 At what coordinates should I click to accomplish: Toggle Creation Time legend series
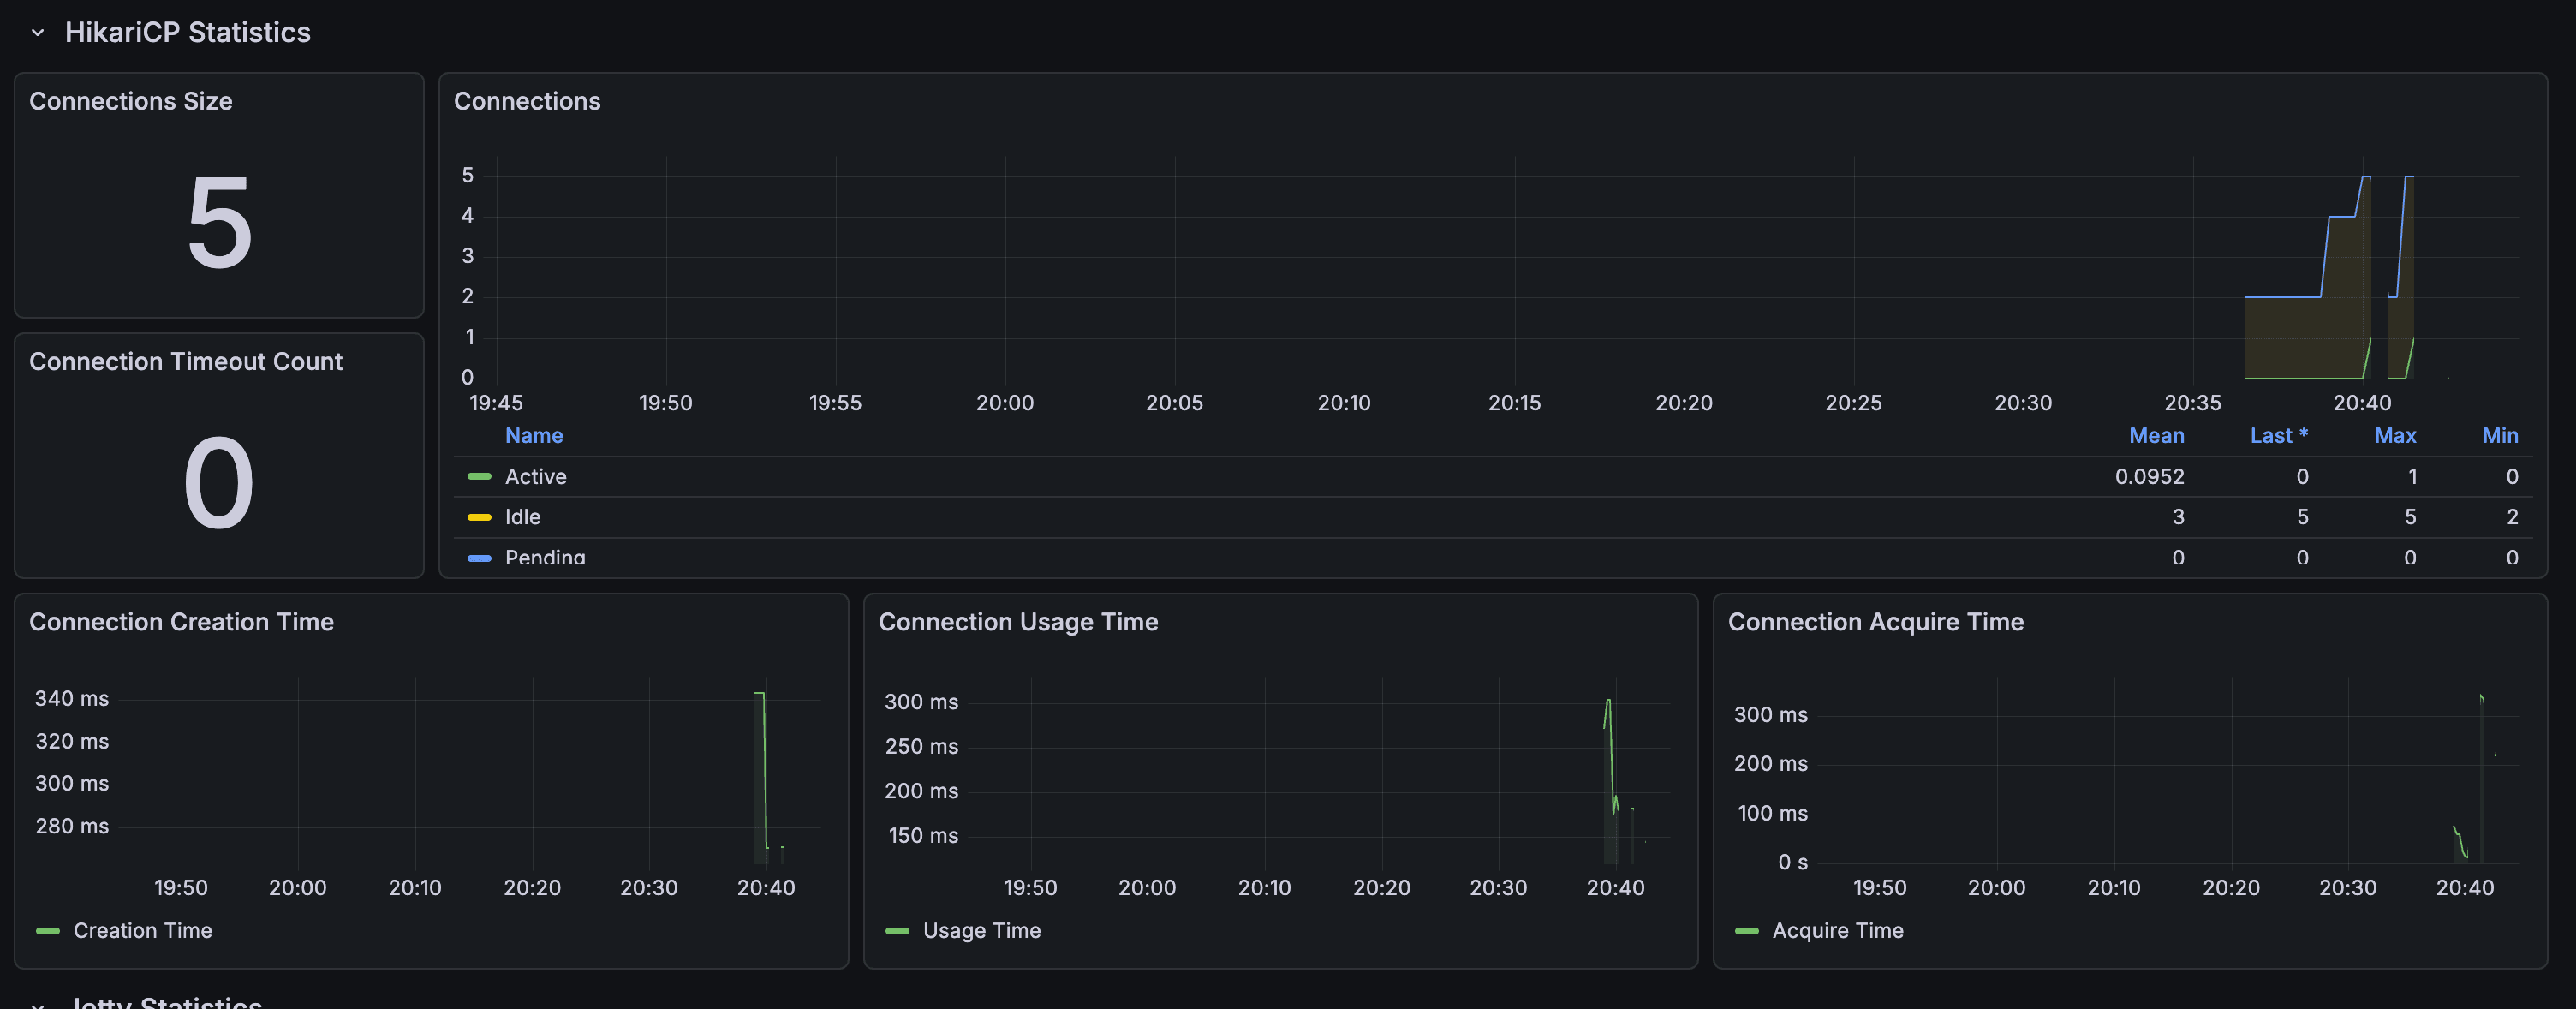click(x=142, y=931)
